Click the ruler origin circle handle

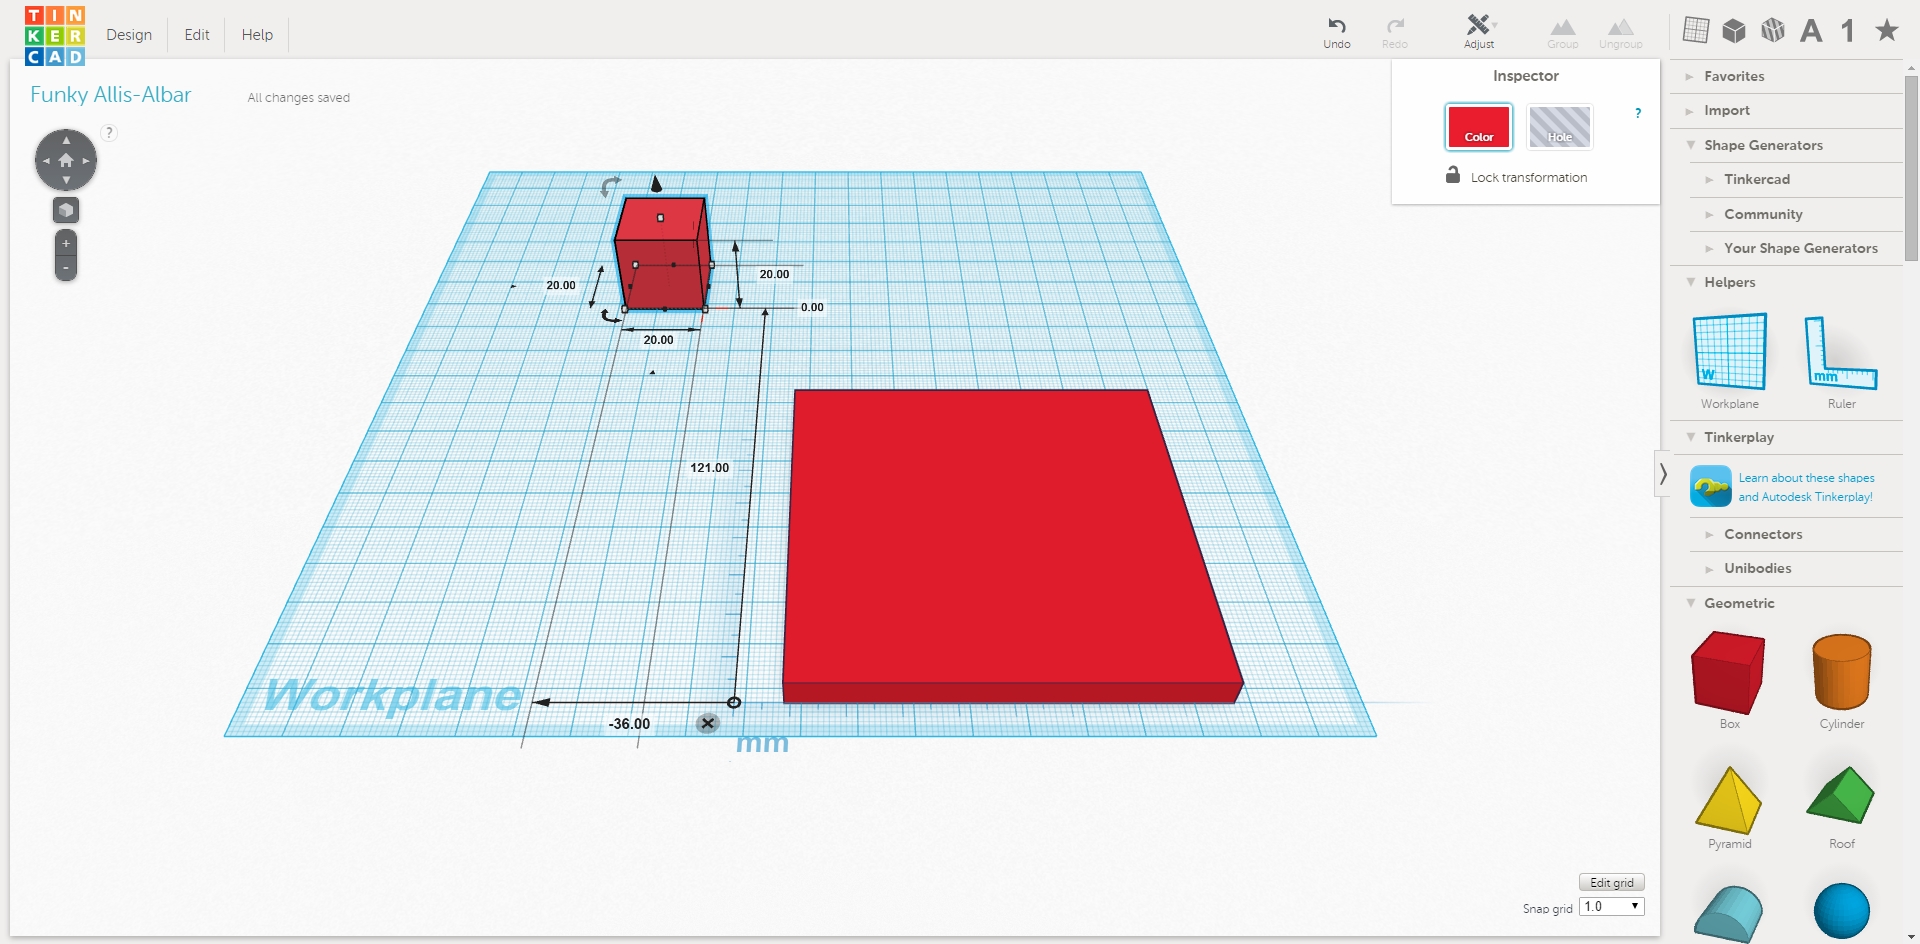click(734, 703)
